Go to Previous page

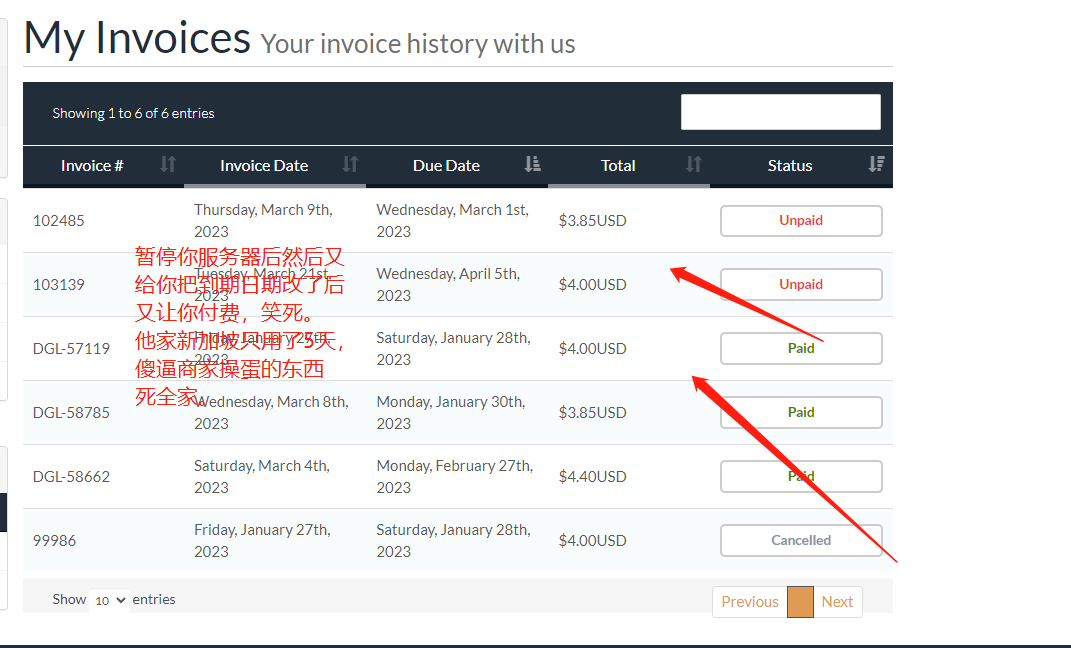coord(750,602)
